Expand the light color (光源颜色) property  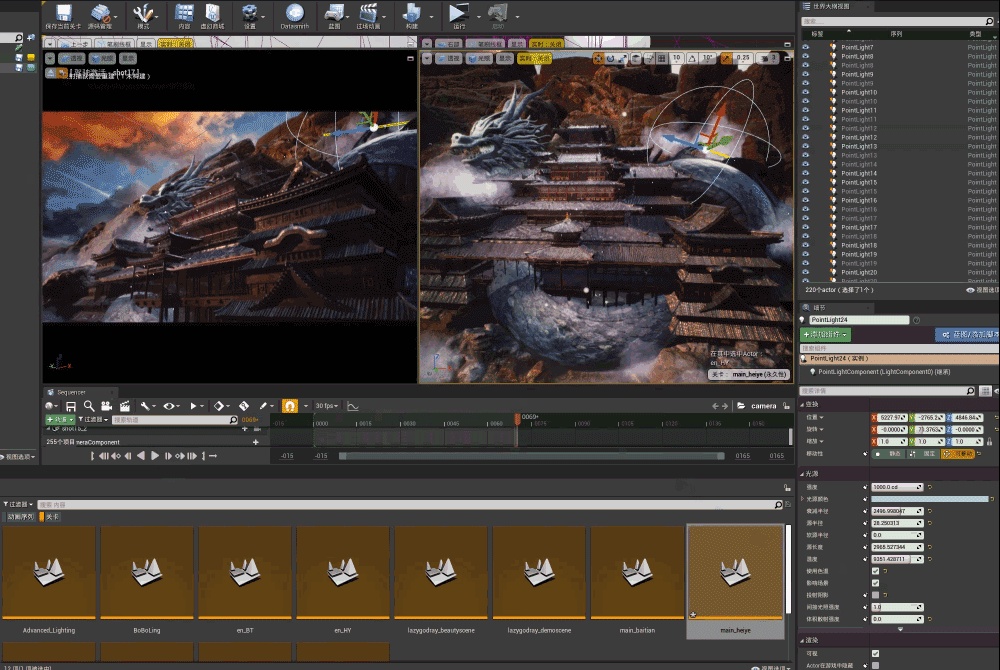coord(803,498)
